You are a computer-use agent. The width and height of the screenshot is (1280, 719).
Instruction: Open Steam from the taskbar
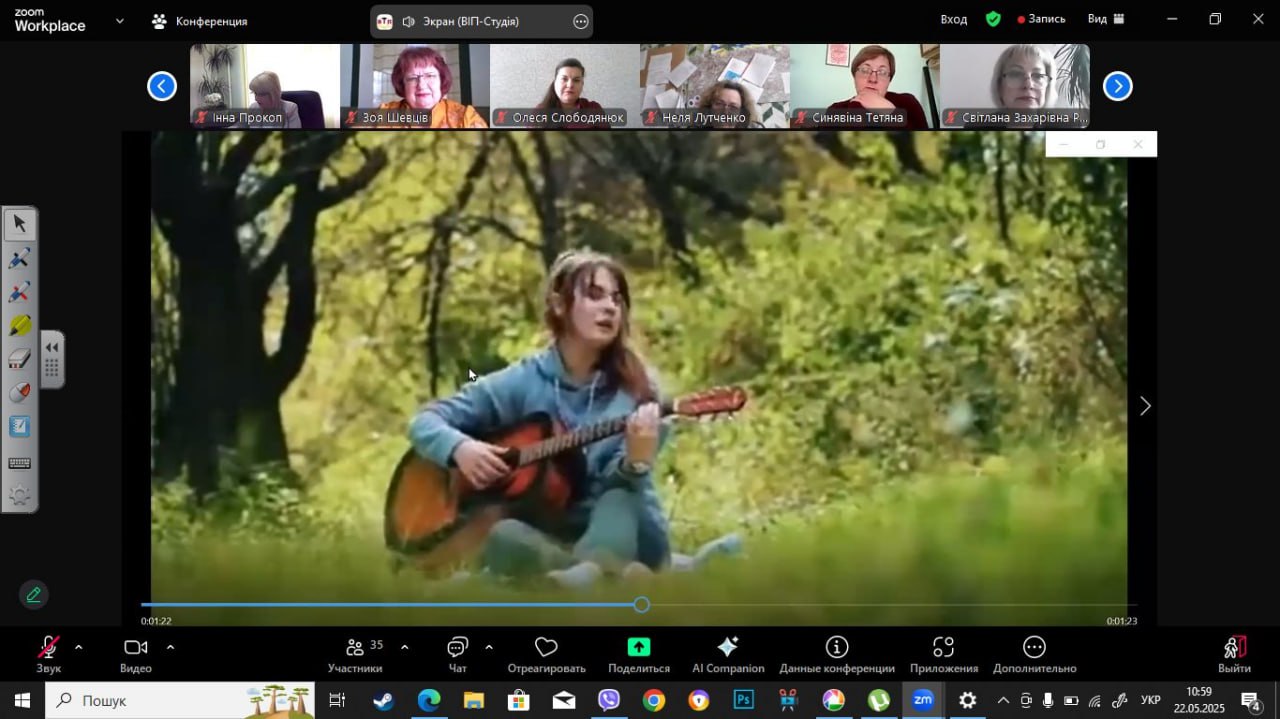383,700
